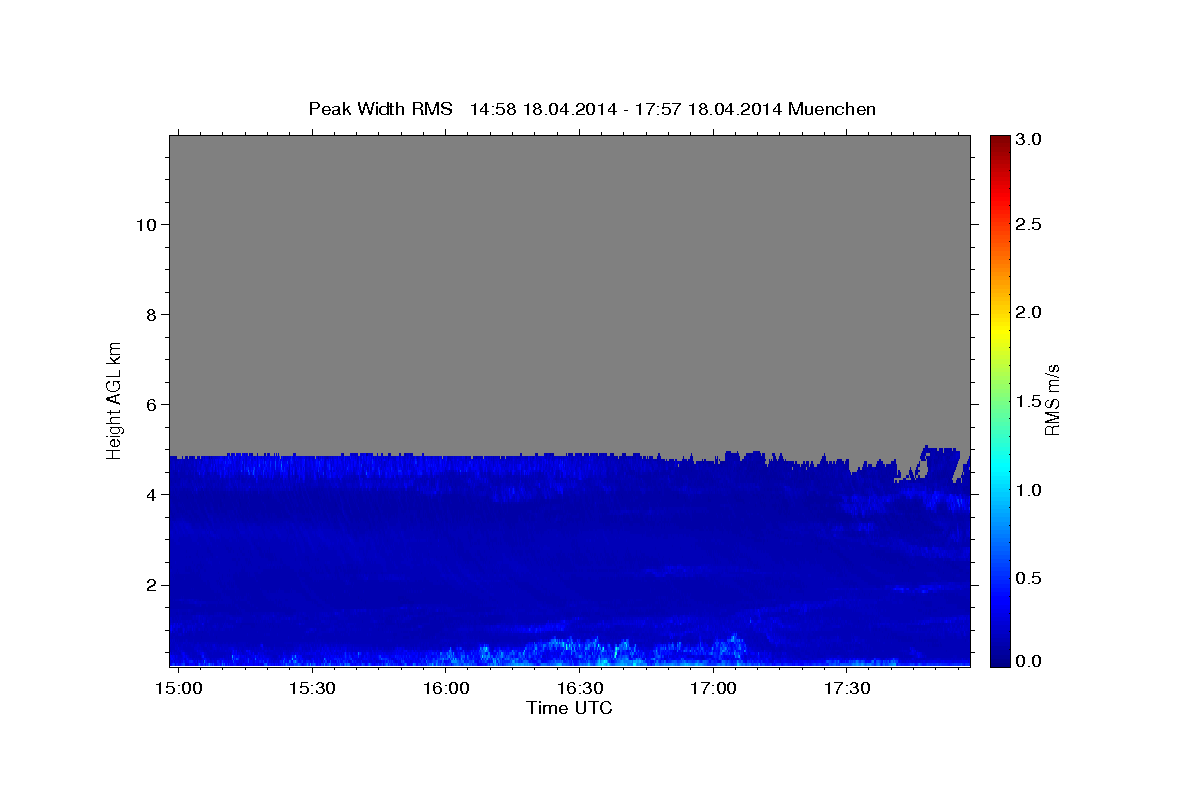Click the colorbar value 1.0

1029,490
